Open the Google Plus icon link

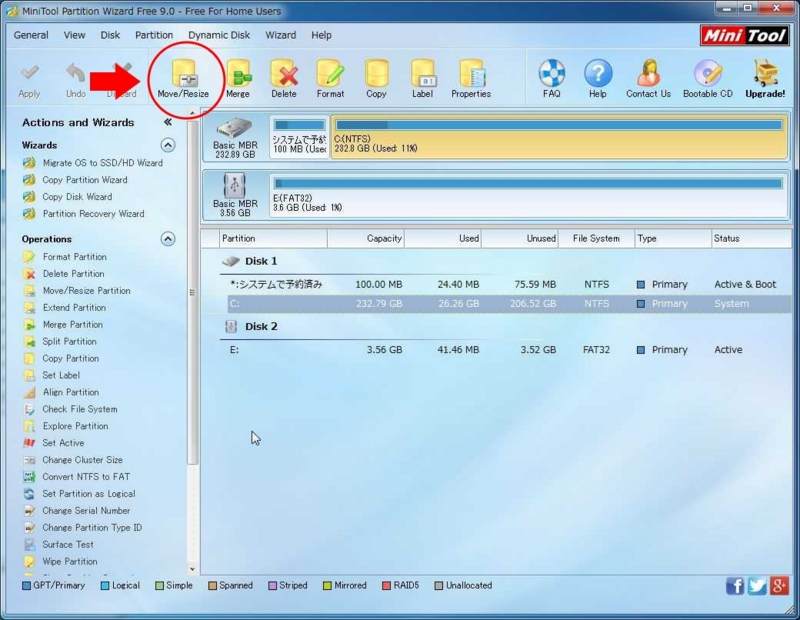tap(780, 586)
